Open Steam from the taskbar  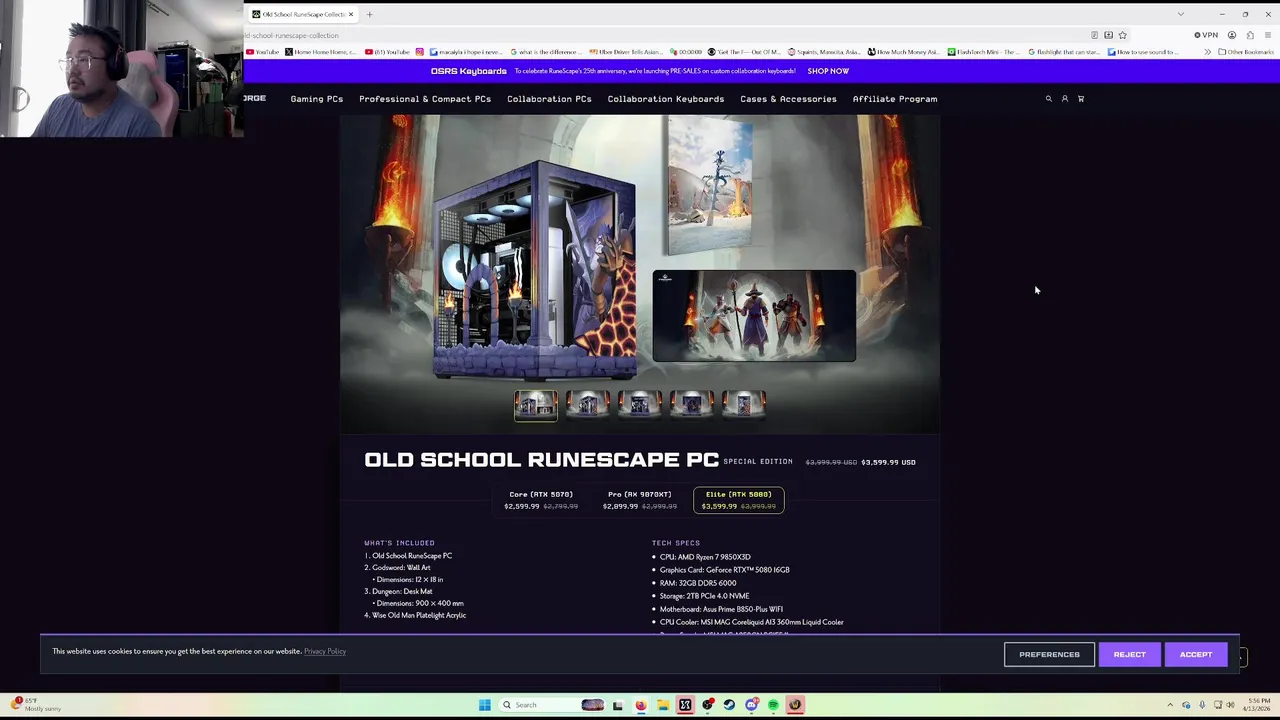tap(729, 705)
